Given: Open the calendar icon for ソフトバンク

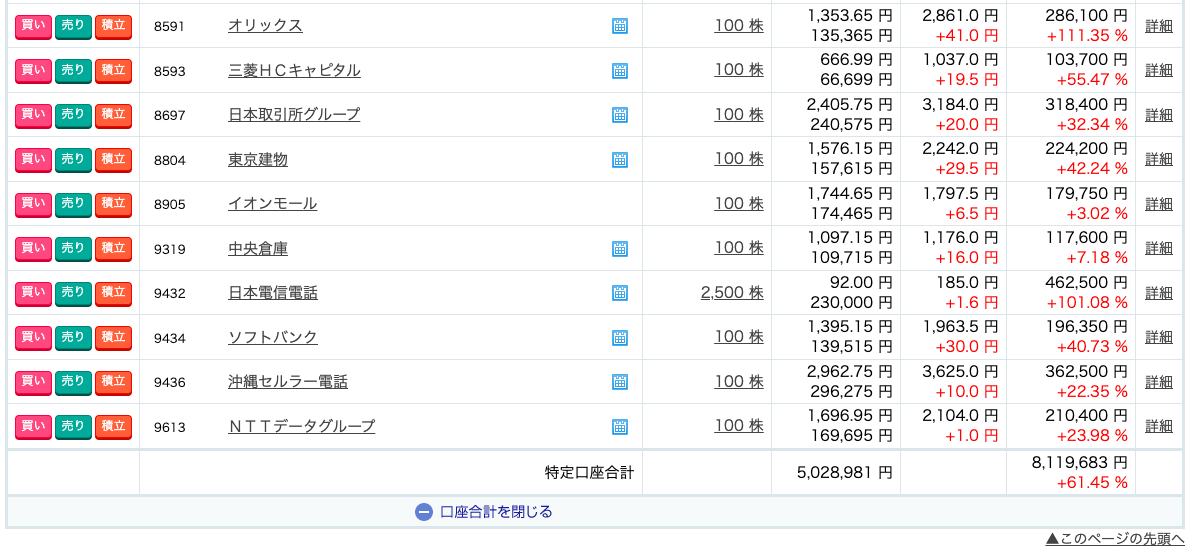Looking at the screenshot, I should pos(620,337).
